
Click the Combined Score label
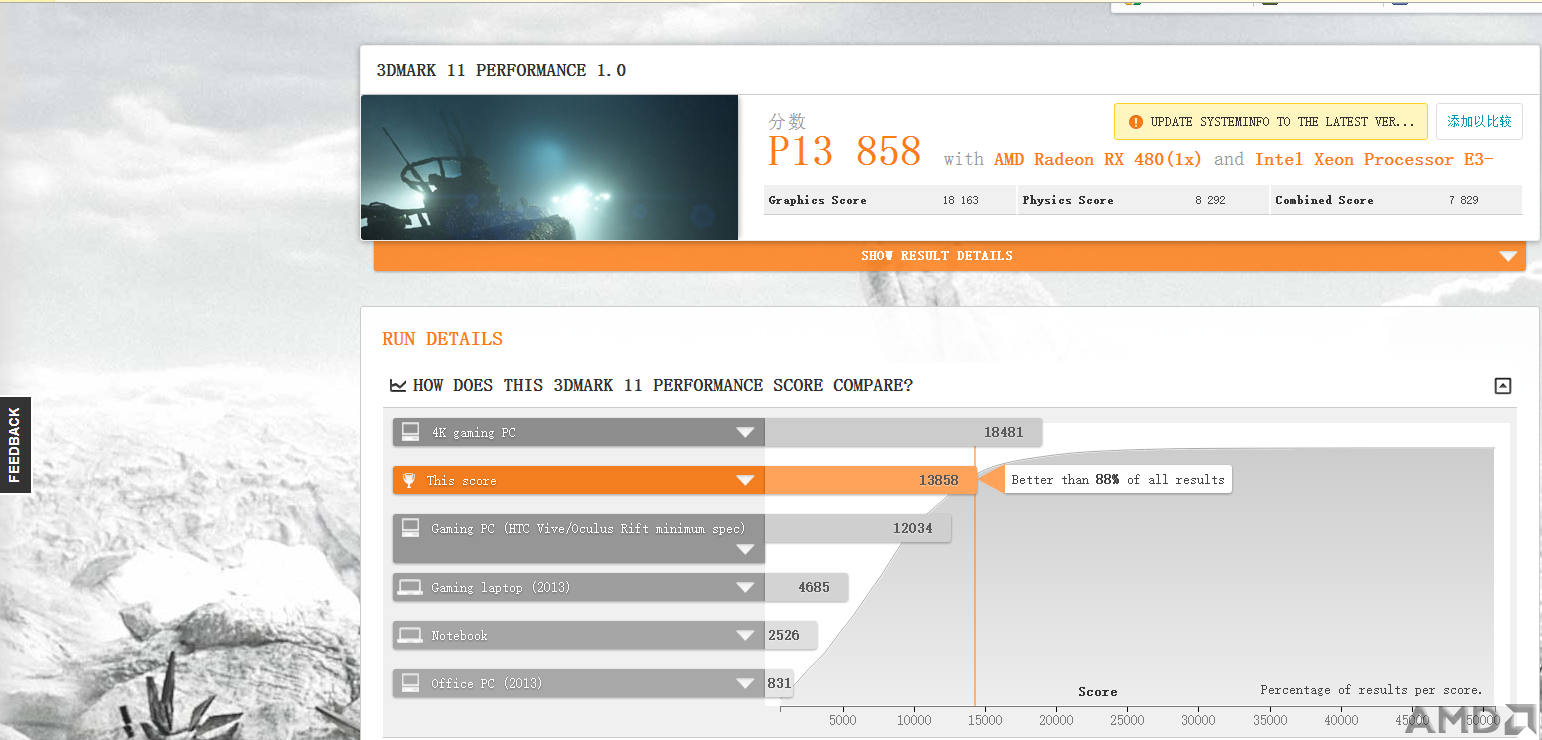tap(1324, 200)
